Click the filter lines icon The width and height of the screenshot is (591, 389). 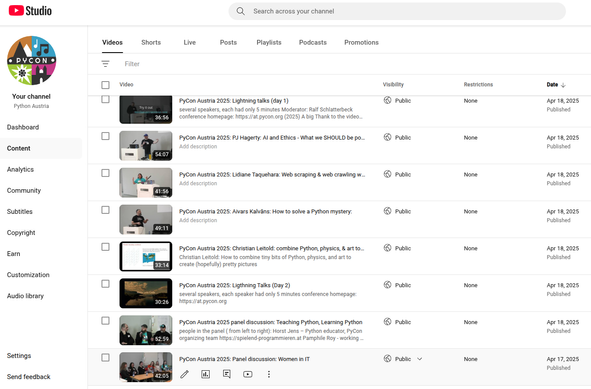[x=106, y=64]
